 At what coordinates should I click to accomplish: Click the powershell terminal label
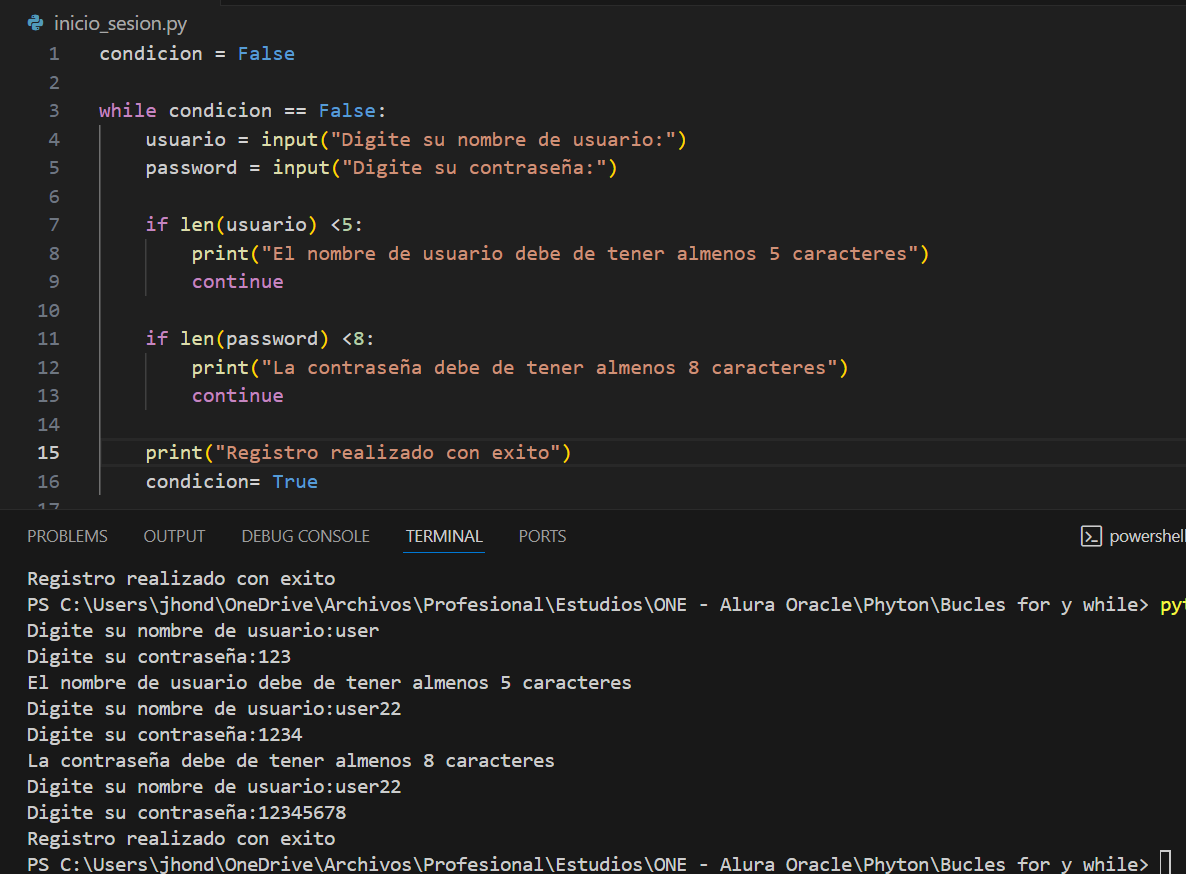coord(1146,536)
